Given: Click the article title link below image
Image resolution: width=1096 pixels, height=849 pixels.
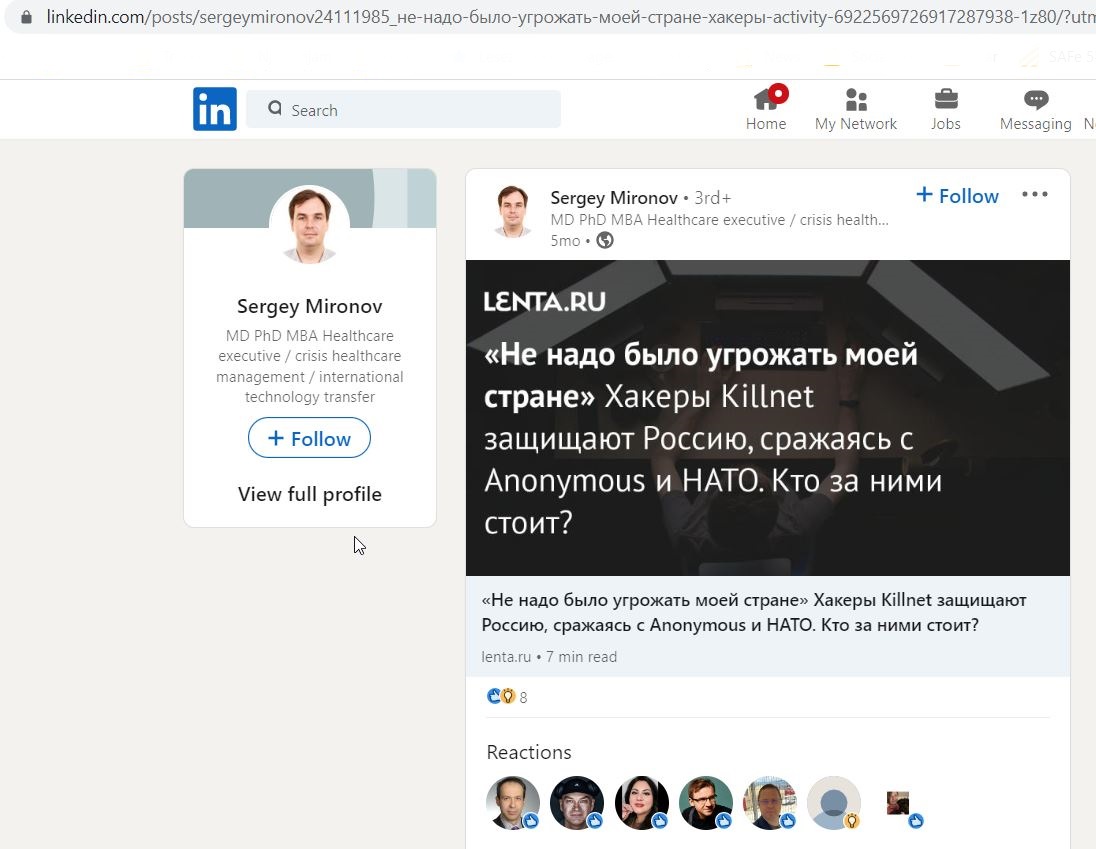Looking at the screenshot, I should pos(754,612).
